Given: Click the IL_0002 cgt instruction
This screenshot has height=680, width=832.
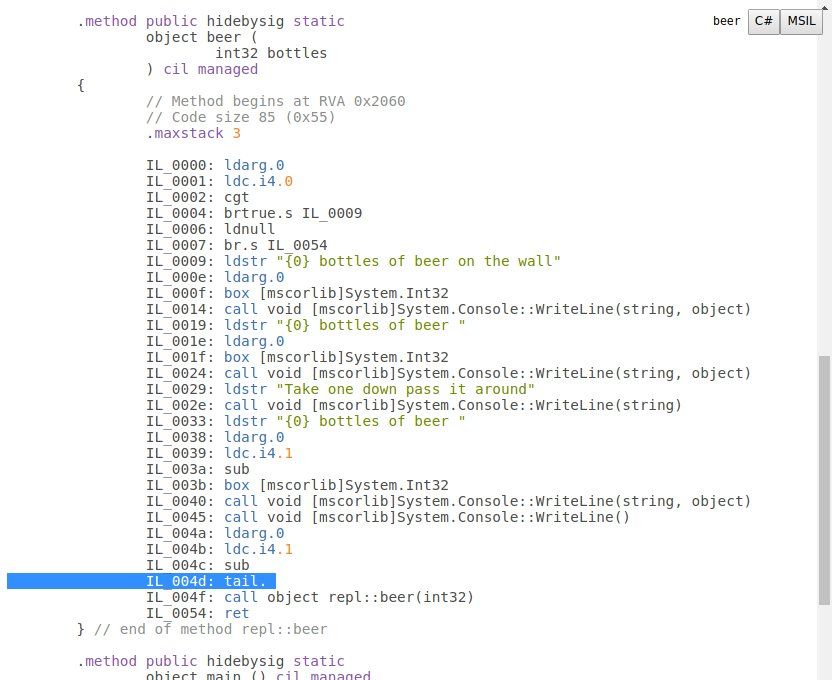Looking at the screenshot, I should coord(236,197).
